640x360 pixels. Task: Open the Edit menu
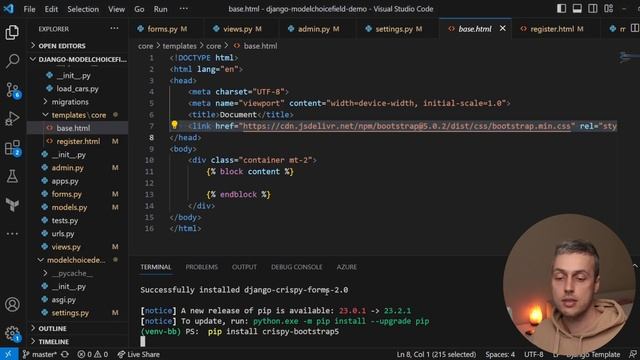tap(51, 9)
